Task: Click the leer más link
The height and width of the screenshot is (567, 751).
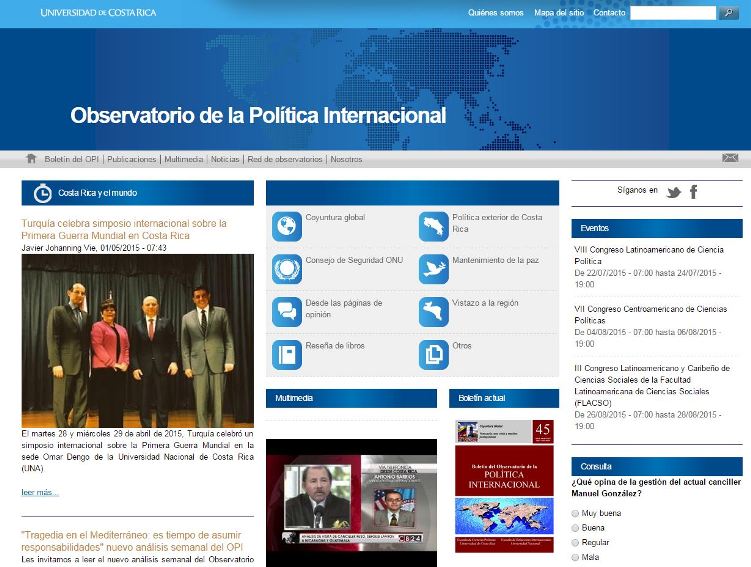Action: [40, 492]
